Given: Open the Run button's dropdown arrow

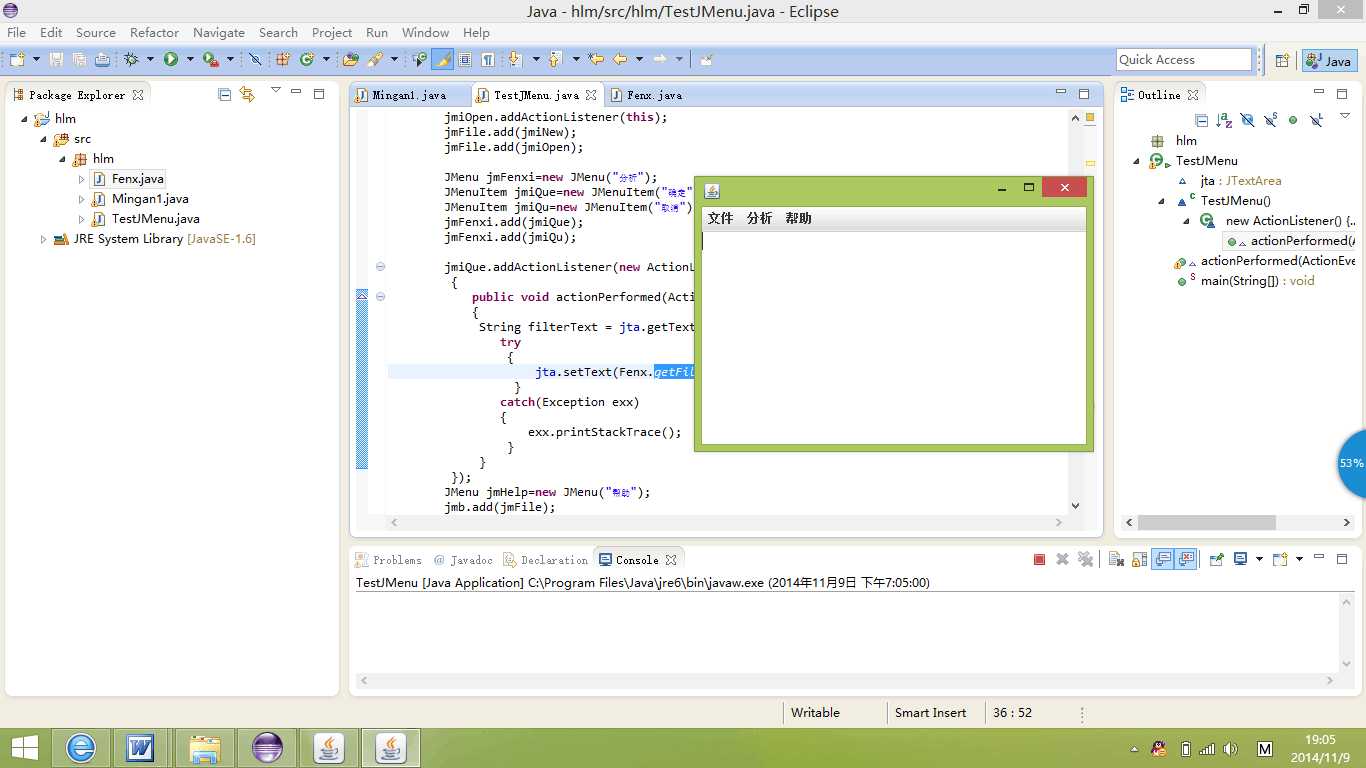Looking at the screenshot, I should tap(190, 60).
